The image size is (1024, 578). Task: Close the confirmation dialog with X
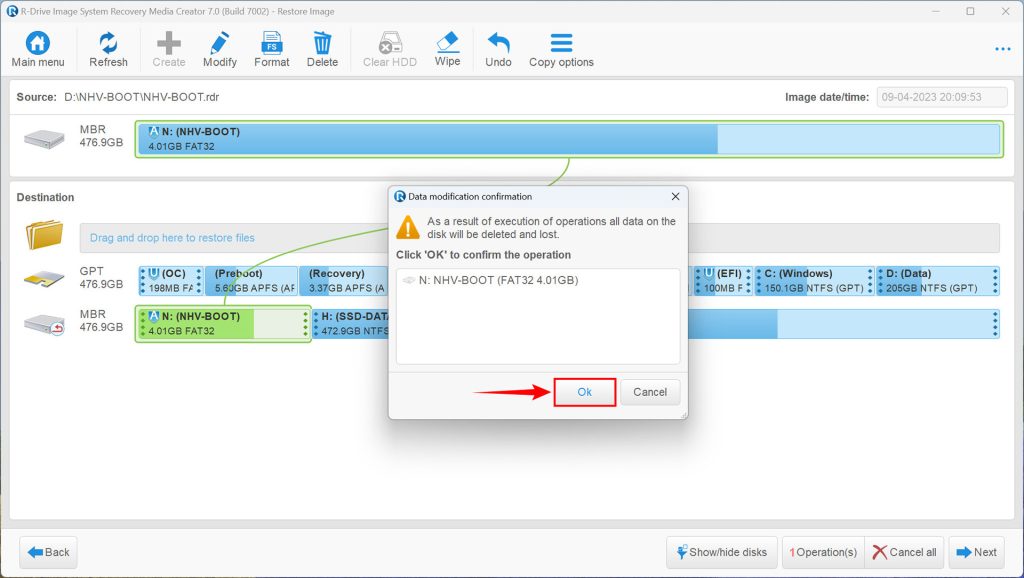675,196
